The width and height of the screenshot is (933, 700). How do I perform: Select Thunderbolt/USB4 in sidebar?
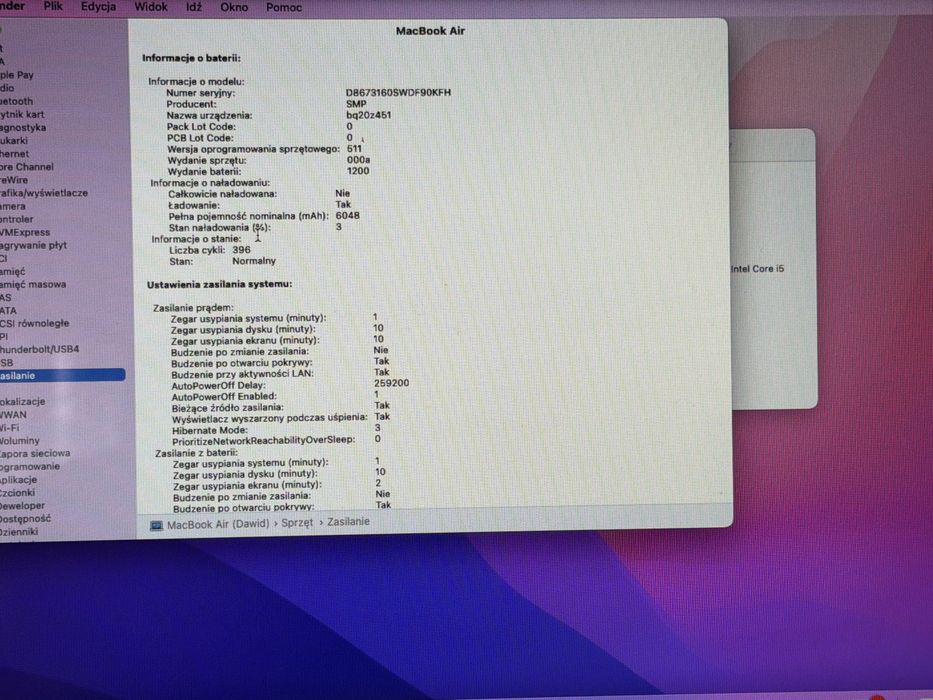click(39, 349)
